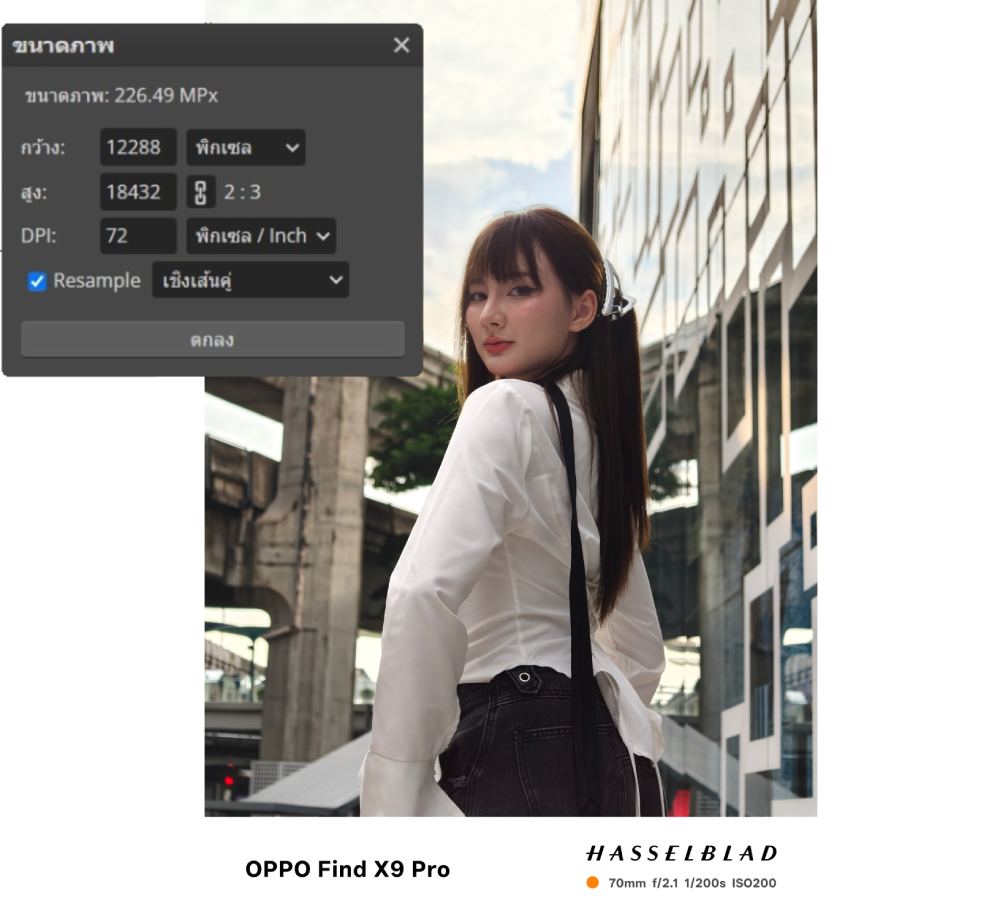Close the ขนาดภาพ dialog with X
1000x919 pixels.
point(401,45)
